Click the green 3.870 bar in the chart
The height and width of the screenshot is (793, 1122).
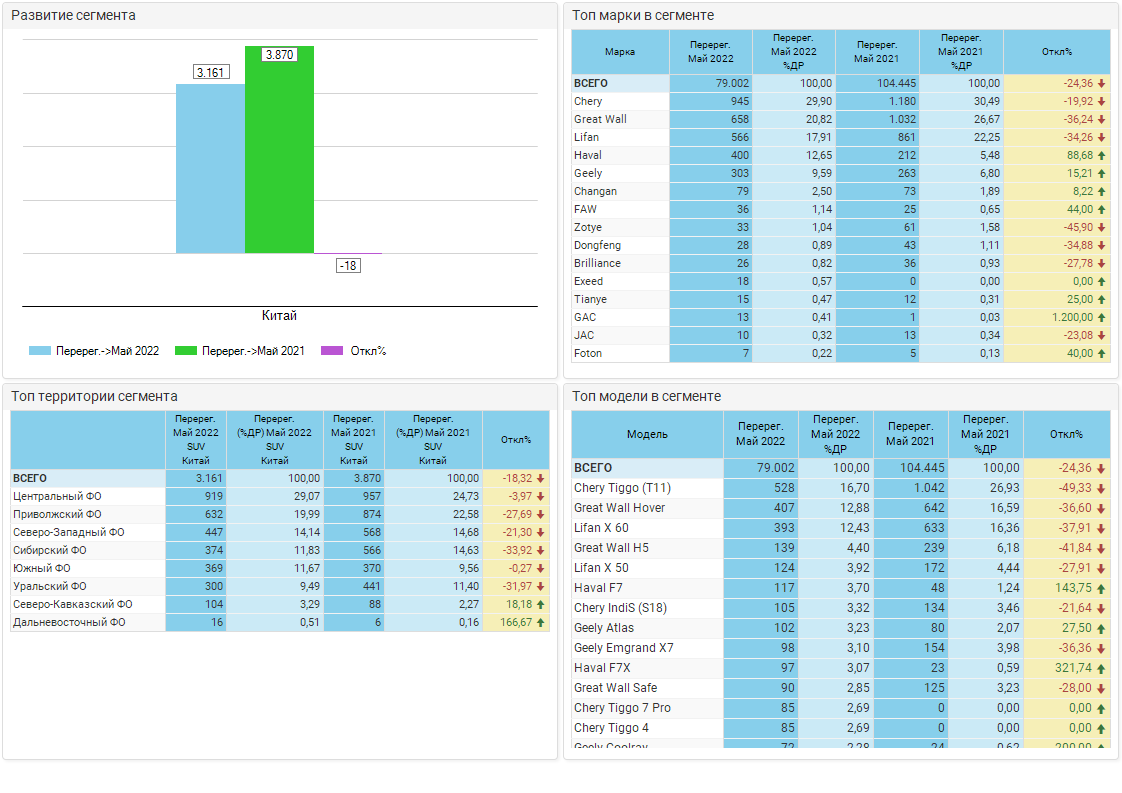(279, 150)
